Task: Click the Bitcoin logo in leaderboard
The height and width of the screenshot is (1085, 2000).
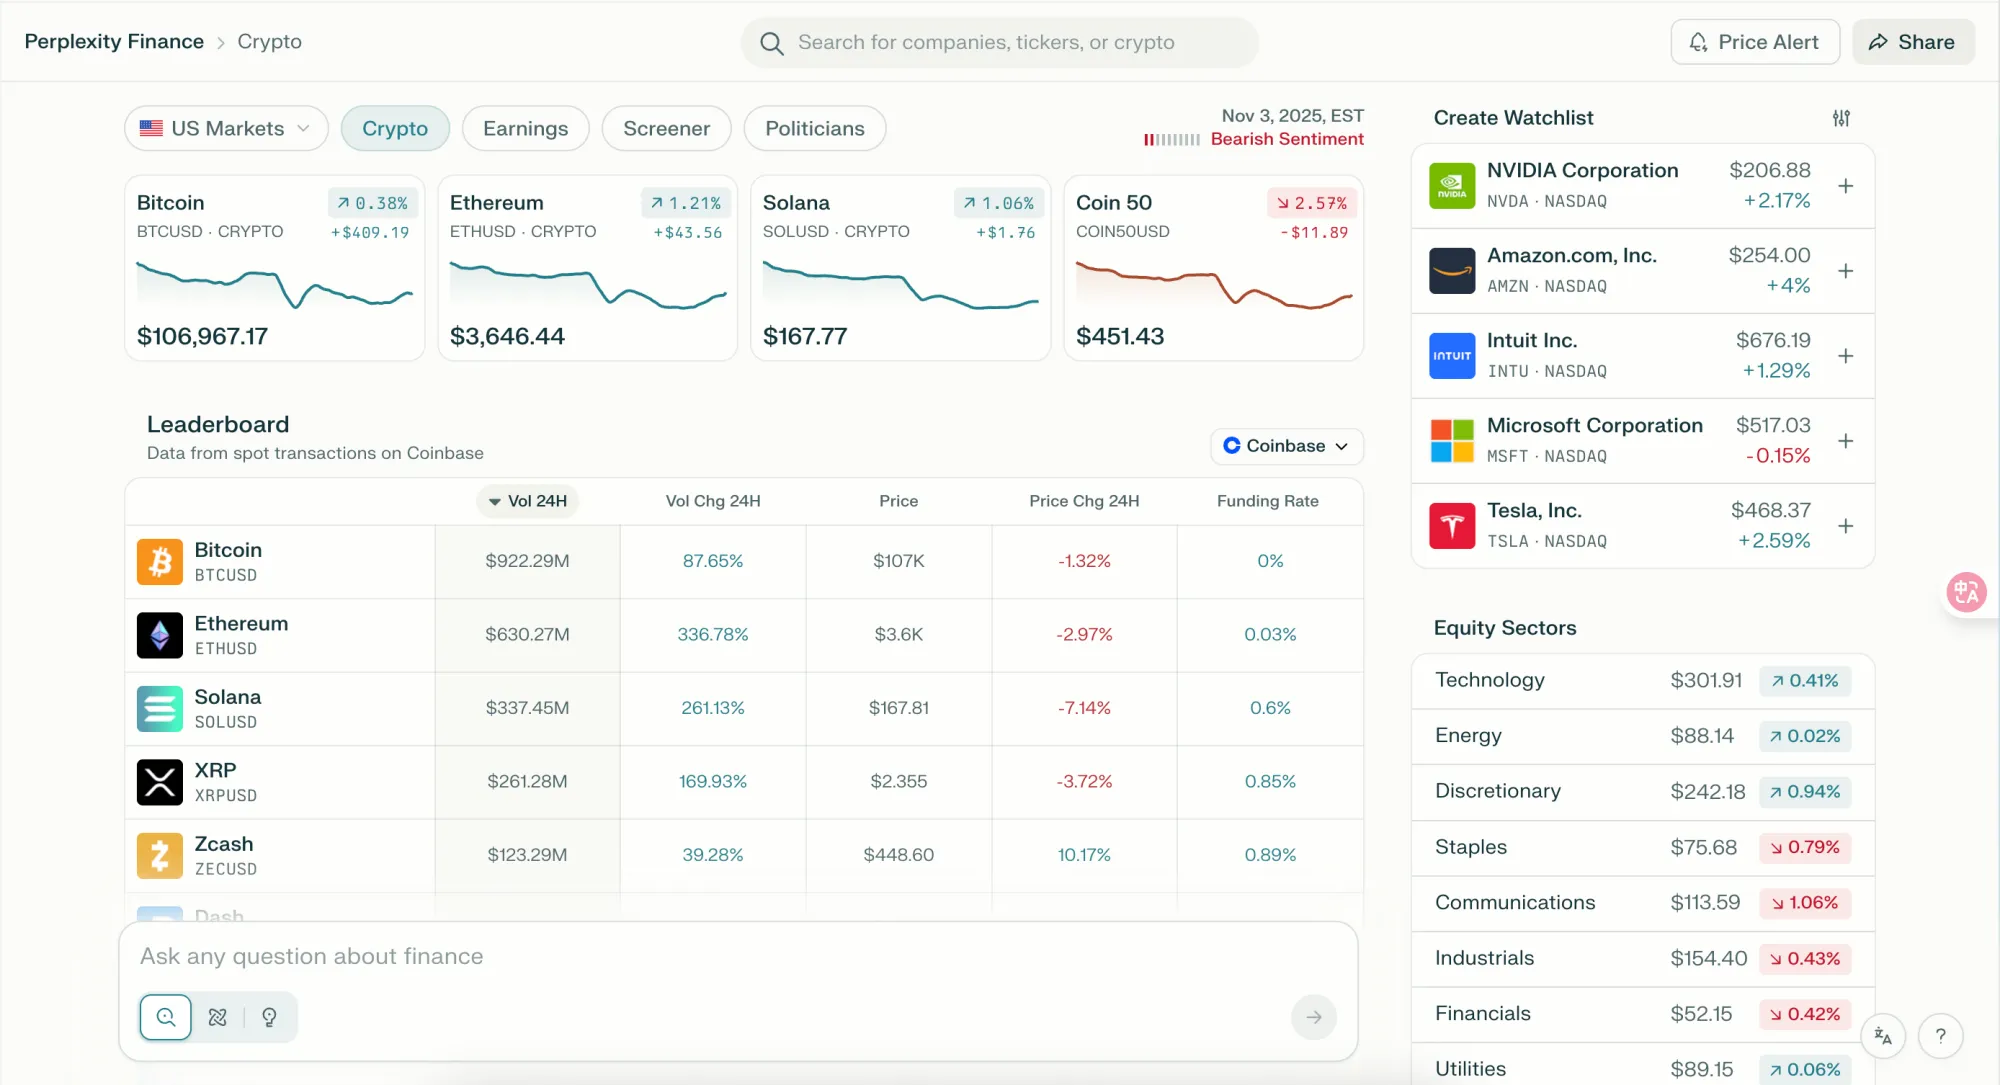Action: [160, 562]
